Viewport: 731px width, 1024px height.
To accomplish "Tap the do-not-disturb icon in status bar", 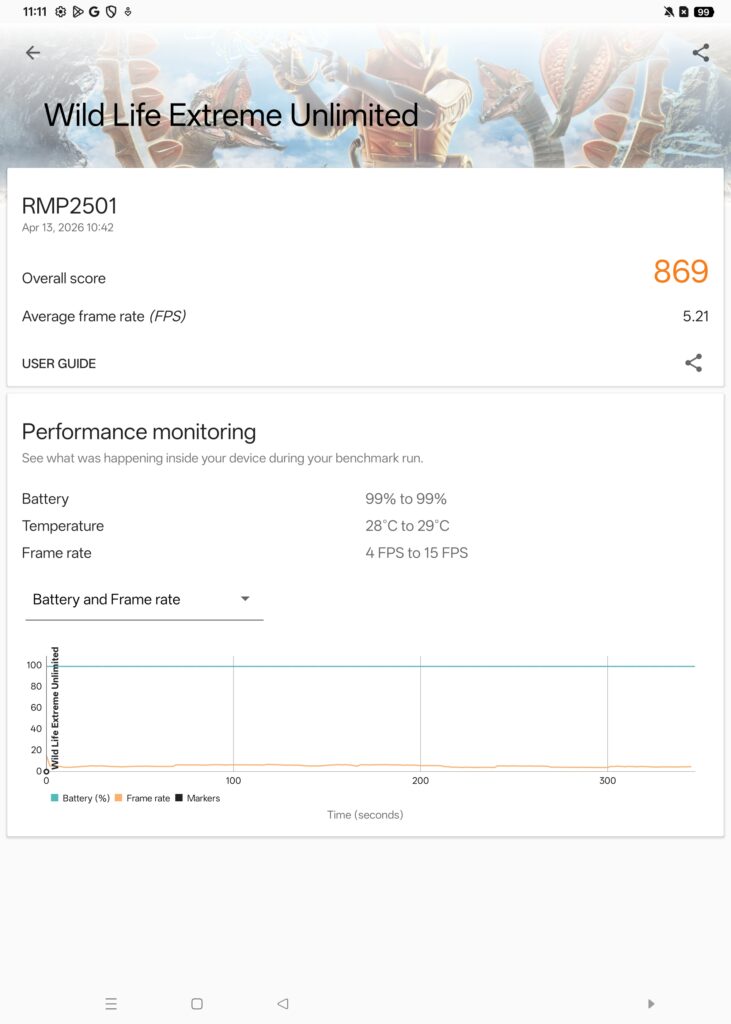I will 668,12.
